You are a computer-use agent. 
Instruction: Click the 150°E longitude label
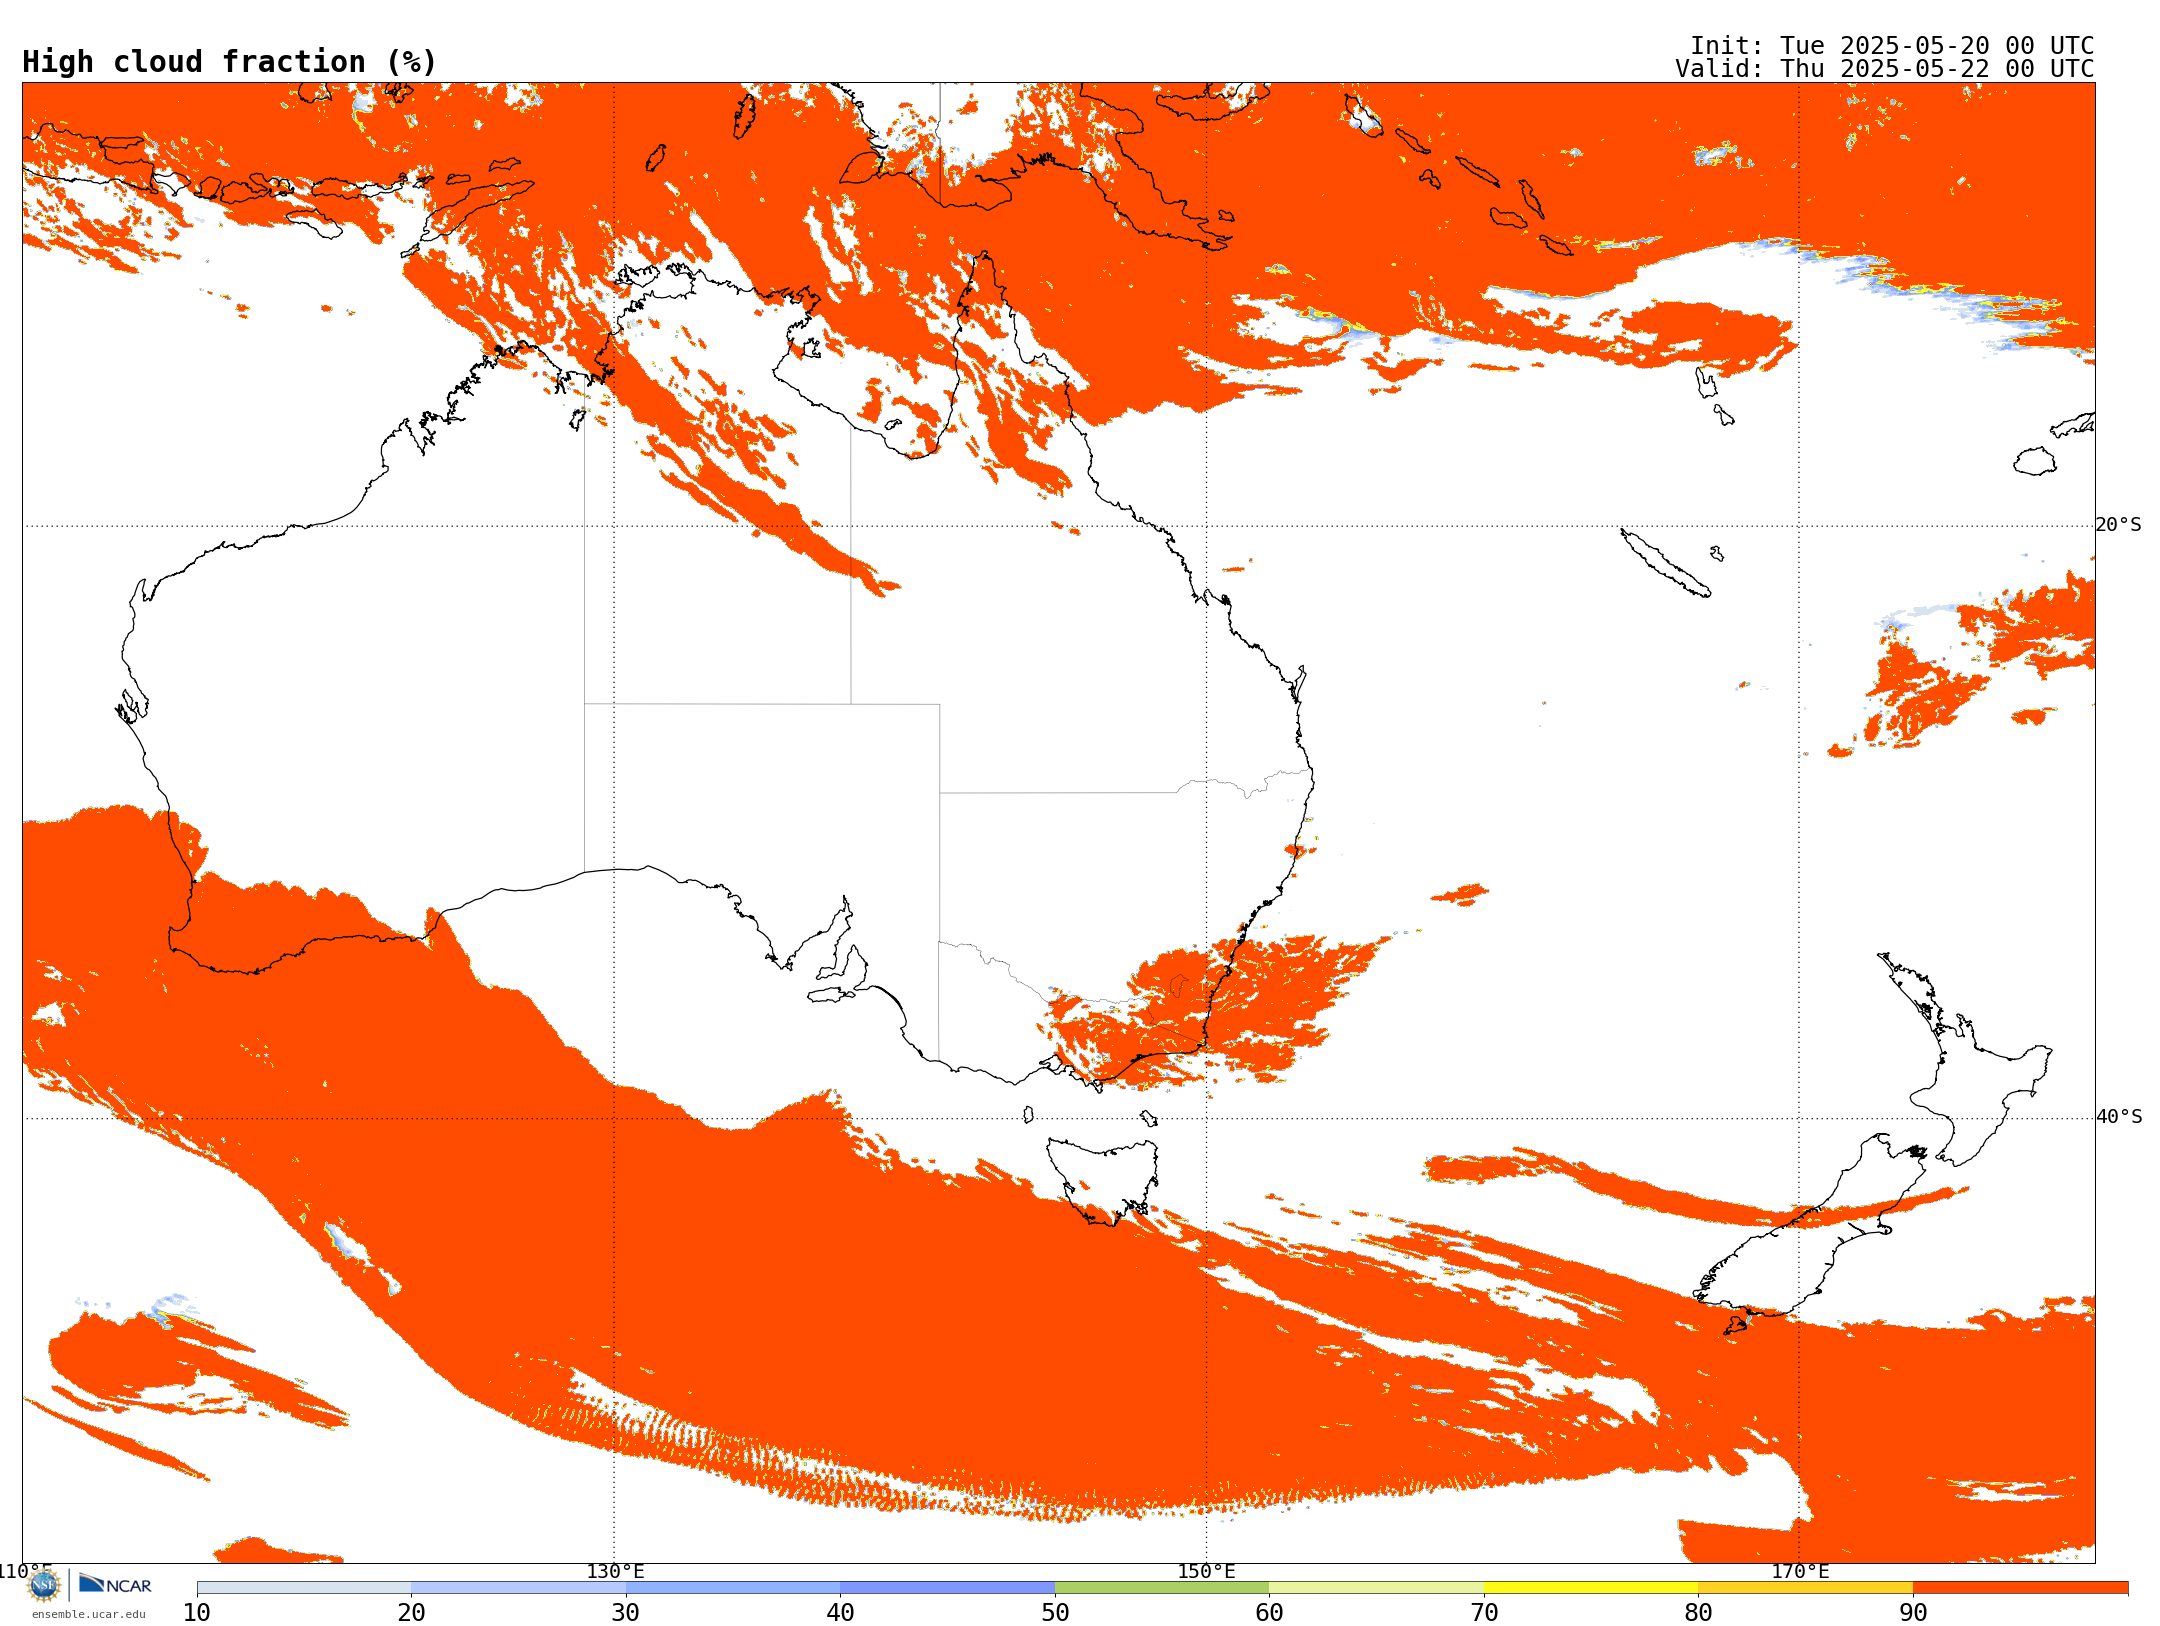(x=1206, y=1571)
